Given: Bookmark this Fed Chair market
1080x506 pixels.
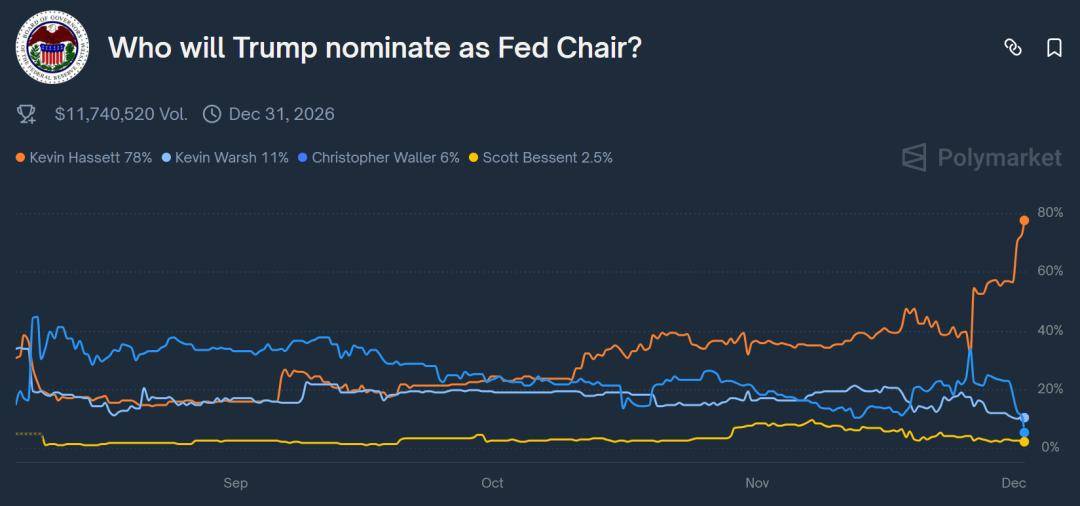Looking at the screenshot, I should pos(1054,47).
